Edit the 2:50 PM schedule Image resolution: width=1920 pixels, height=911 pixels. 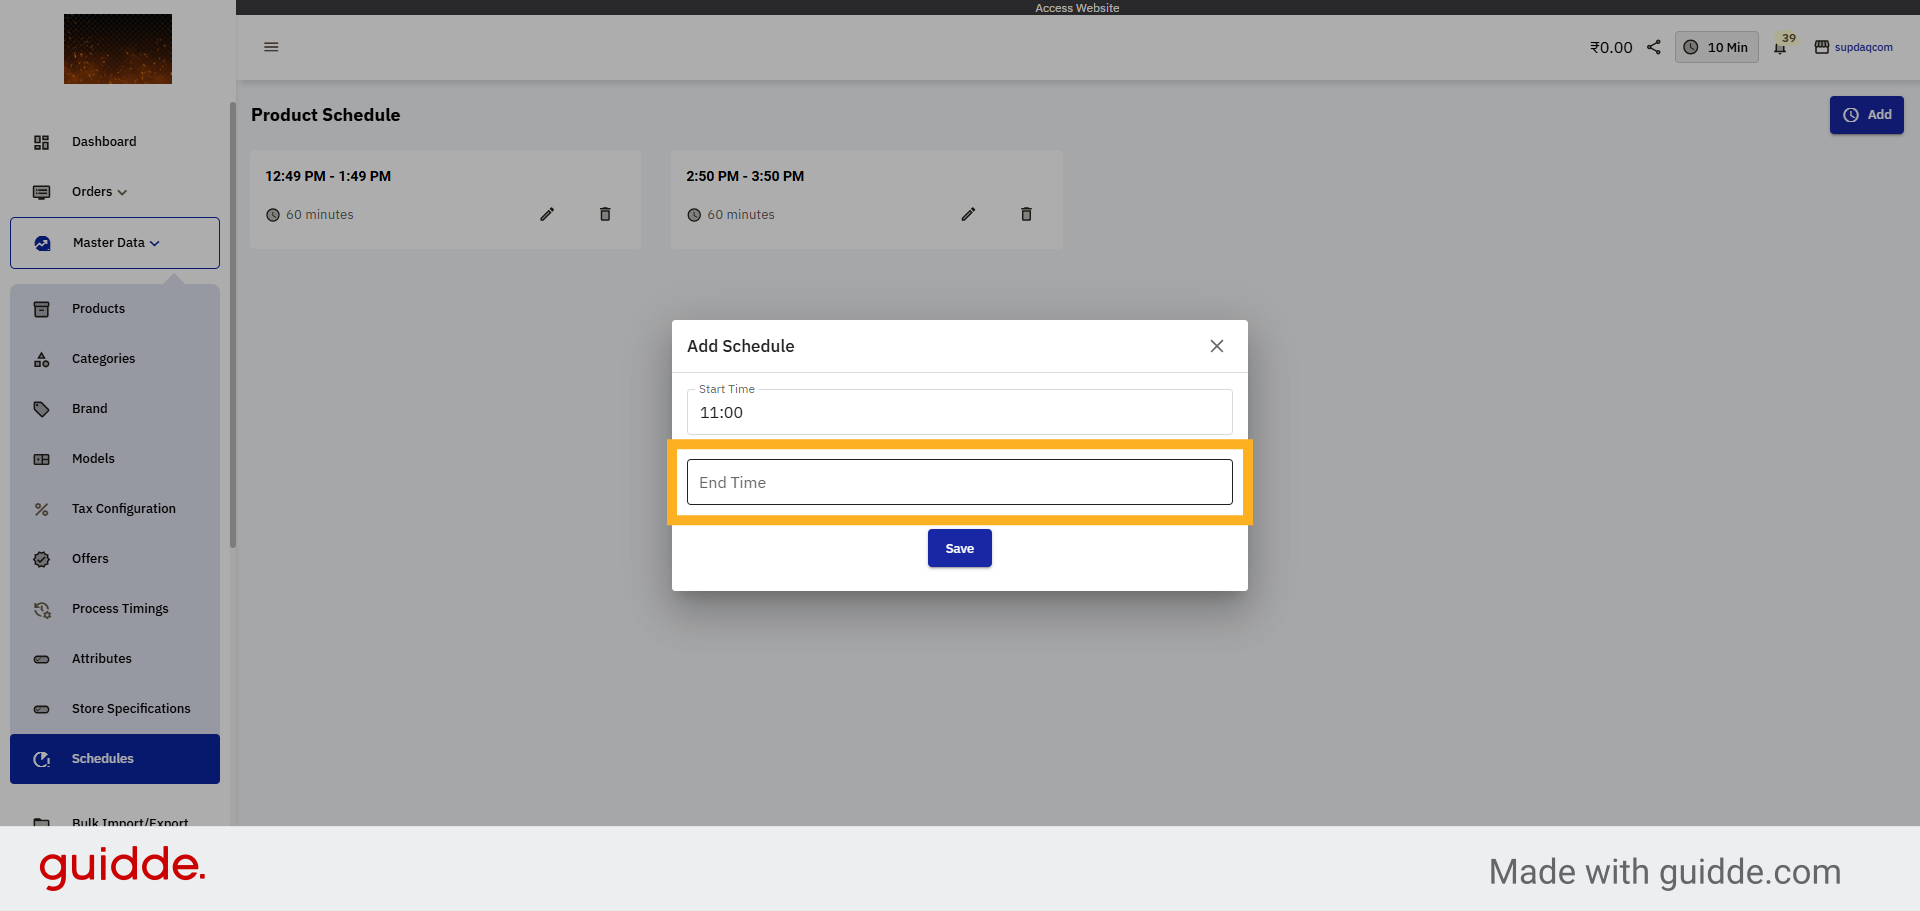968,214
